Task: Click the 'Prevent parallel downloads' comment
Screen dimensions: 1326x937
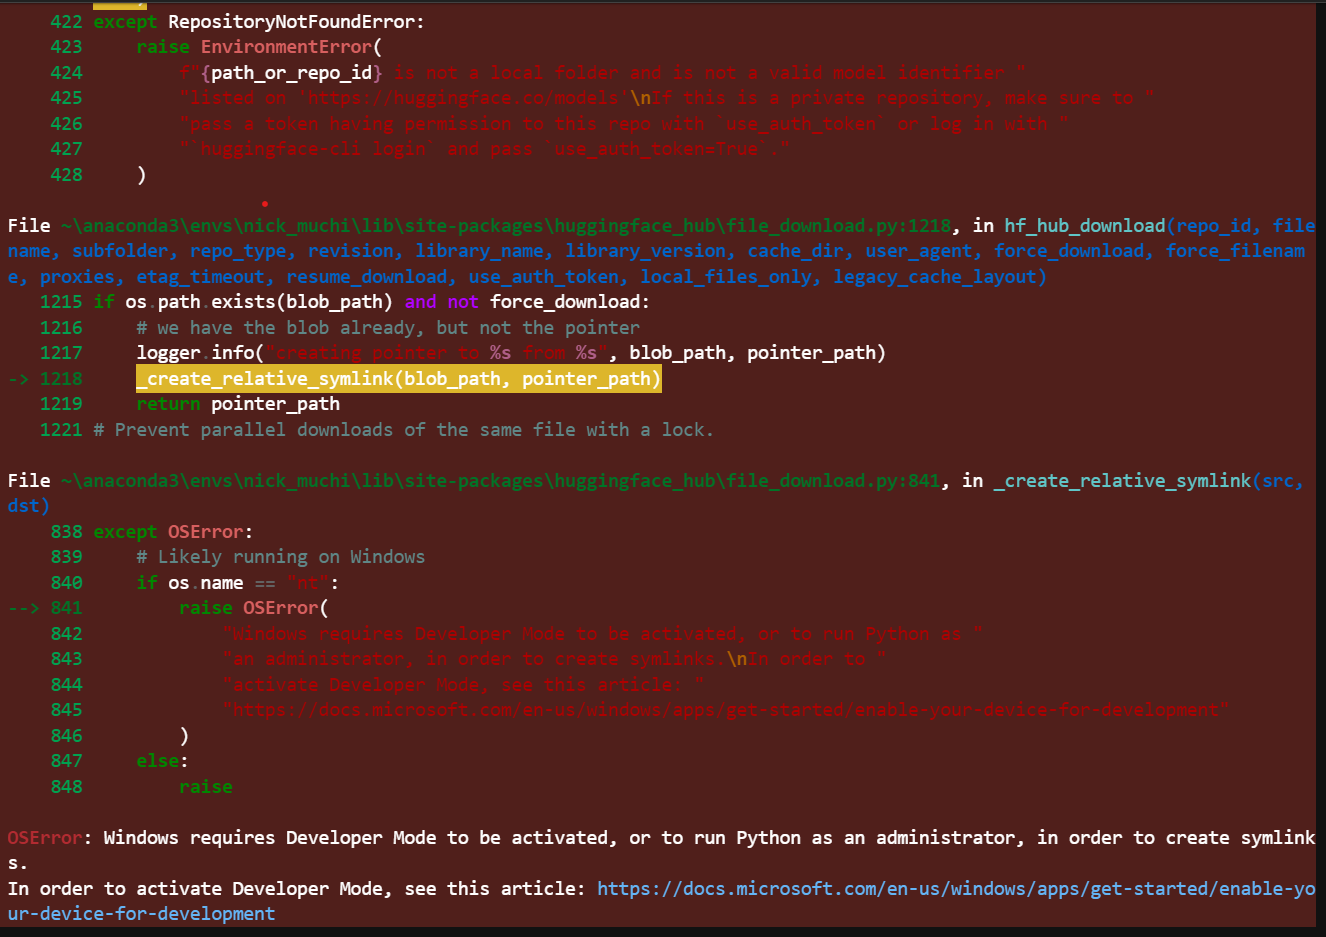Action: pos(403,430)
